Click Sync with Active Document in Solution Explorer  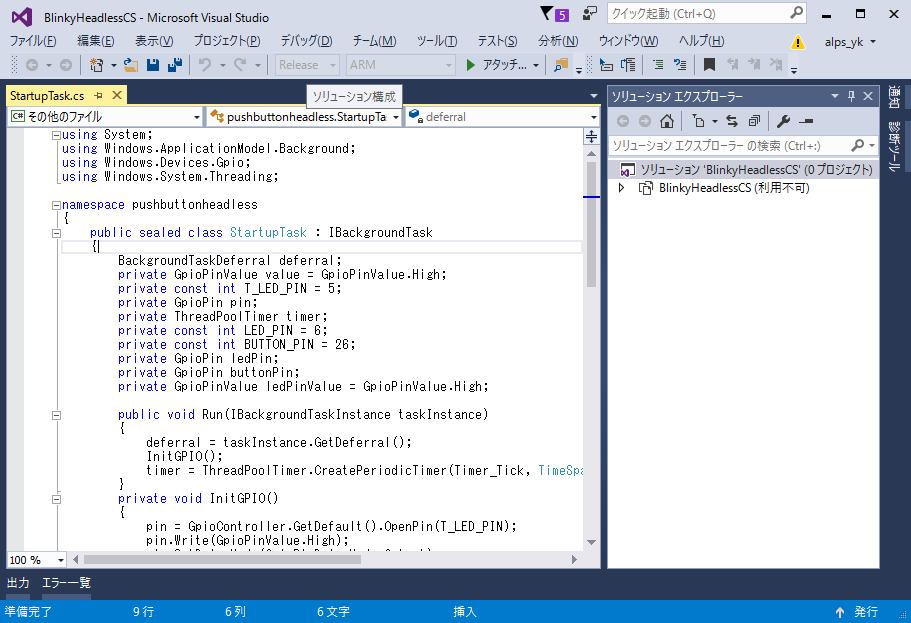[732, 121]
